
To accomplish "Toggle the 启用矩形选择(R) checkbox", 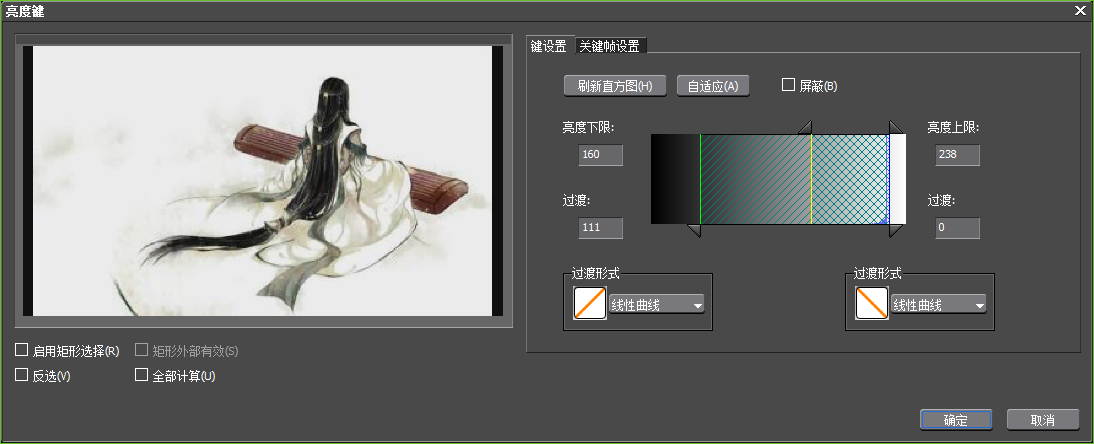I will [22, 351].
